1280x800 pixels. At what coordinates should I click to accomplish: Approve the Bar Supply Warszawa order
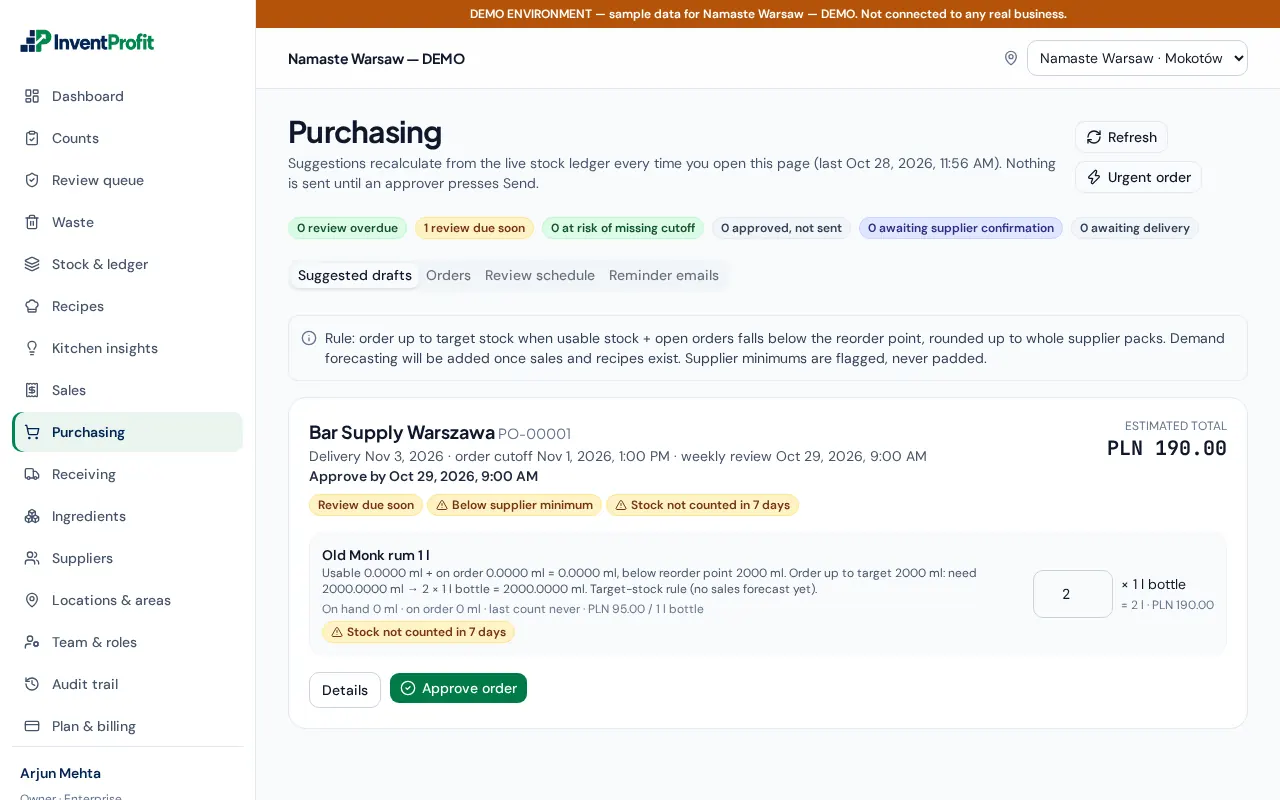458,688
